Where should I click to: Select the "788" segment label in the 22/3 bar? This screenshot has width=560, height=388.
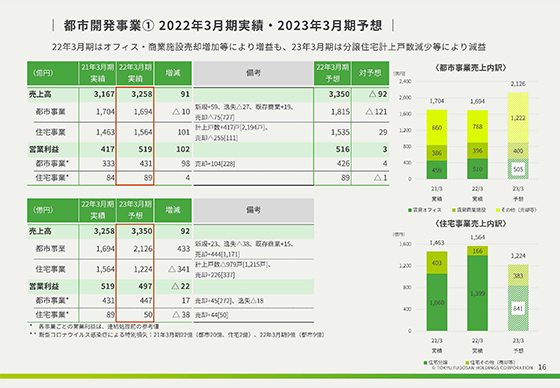click(478, 126)
